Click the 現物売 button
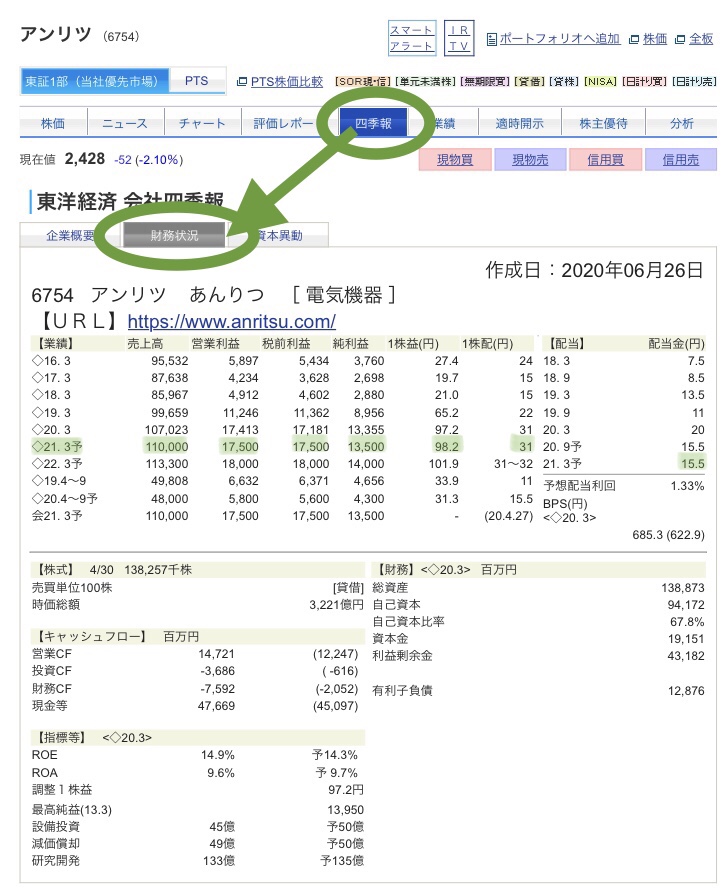 click(530, 160)
